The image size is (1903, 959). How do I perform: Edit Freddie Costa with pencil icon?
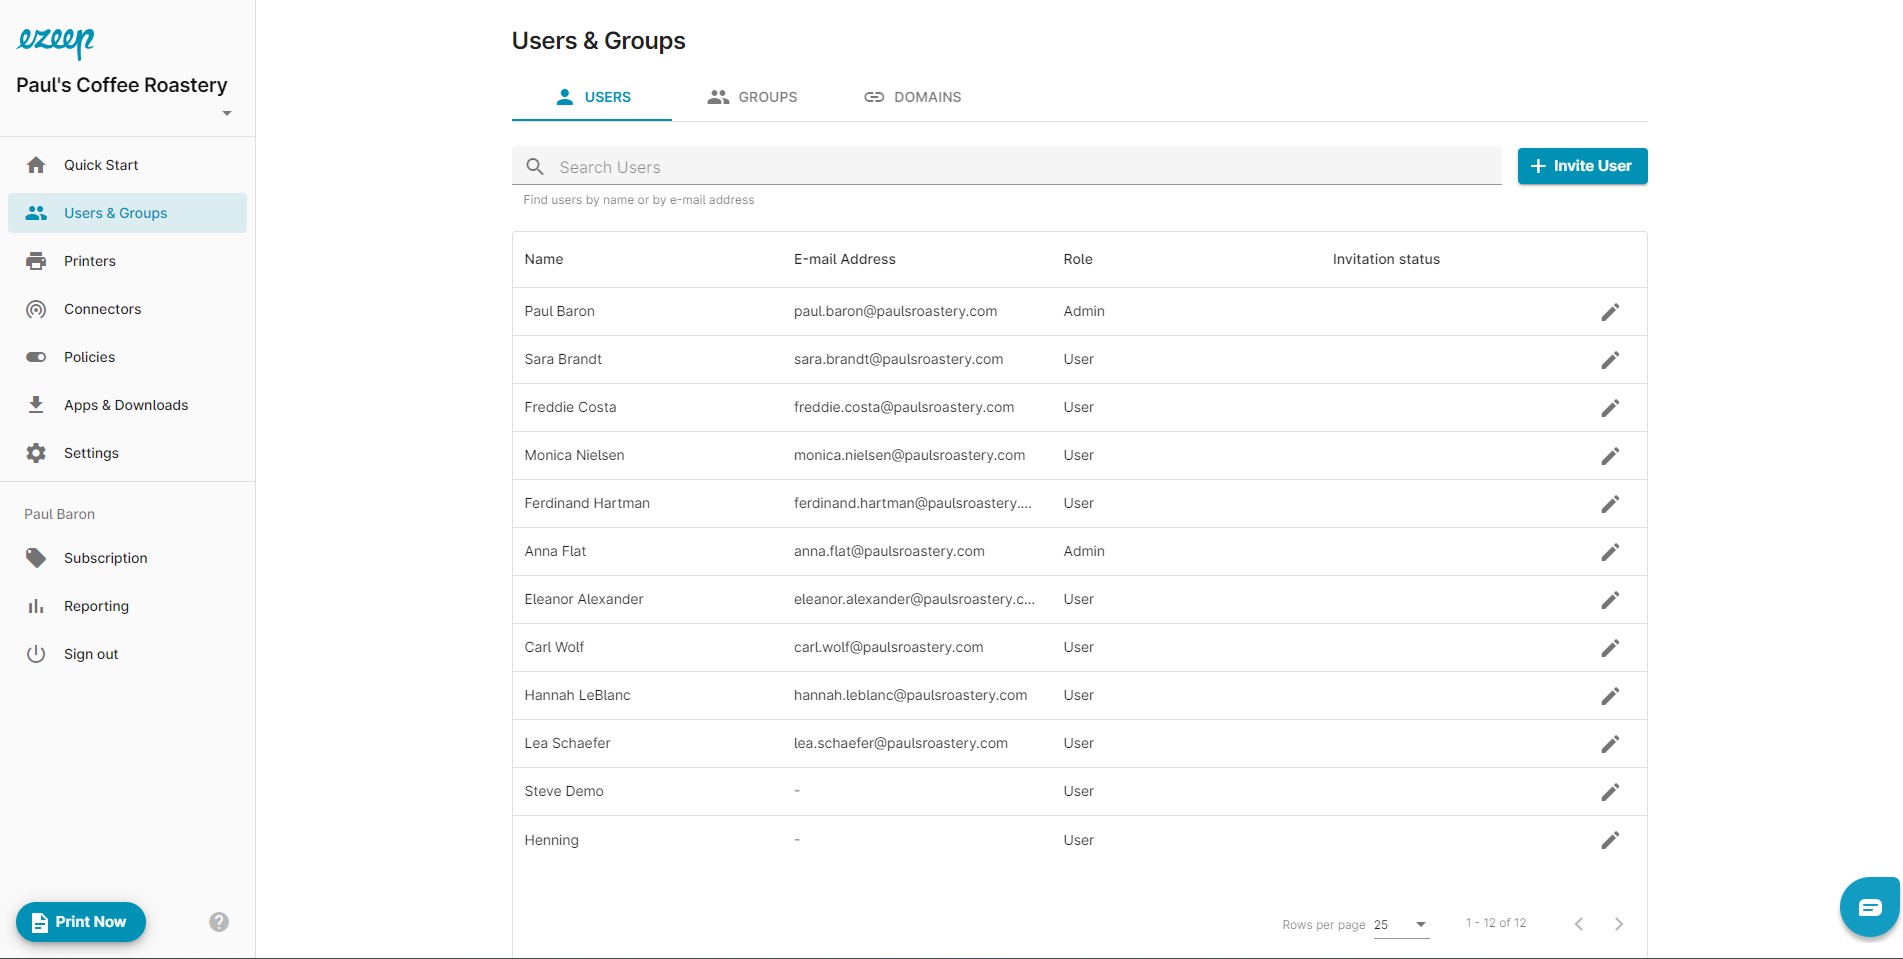click(1610, 408)
